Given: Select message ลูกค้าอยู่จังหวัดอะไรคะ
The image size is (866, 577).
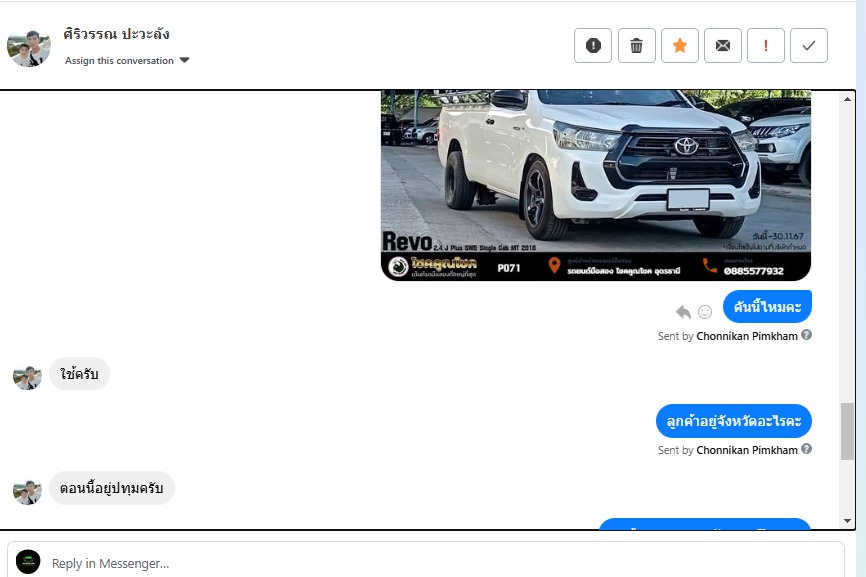Looking at the screenshot, I should click(733, 421).
